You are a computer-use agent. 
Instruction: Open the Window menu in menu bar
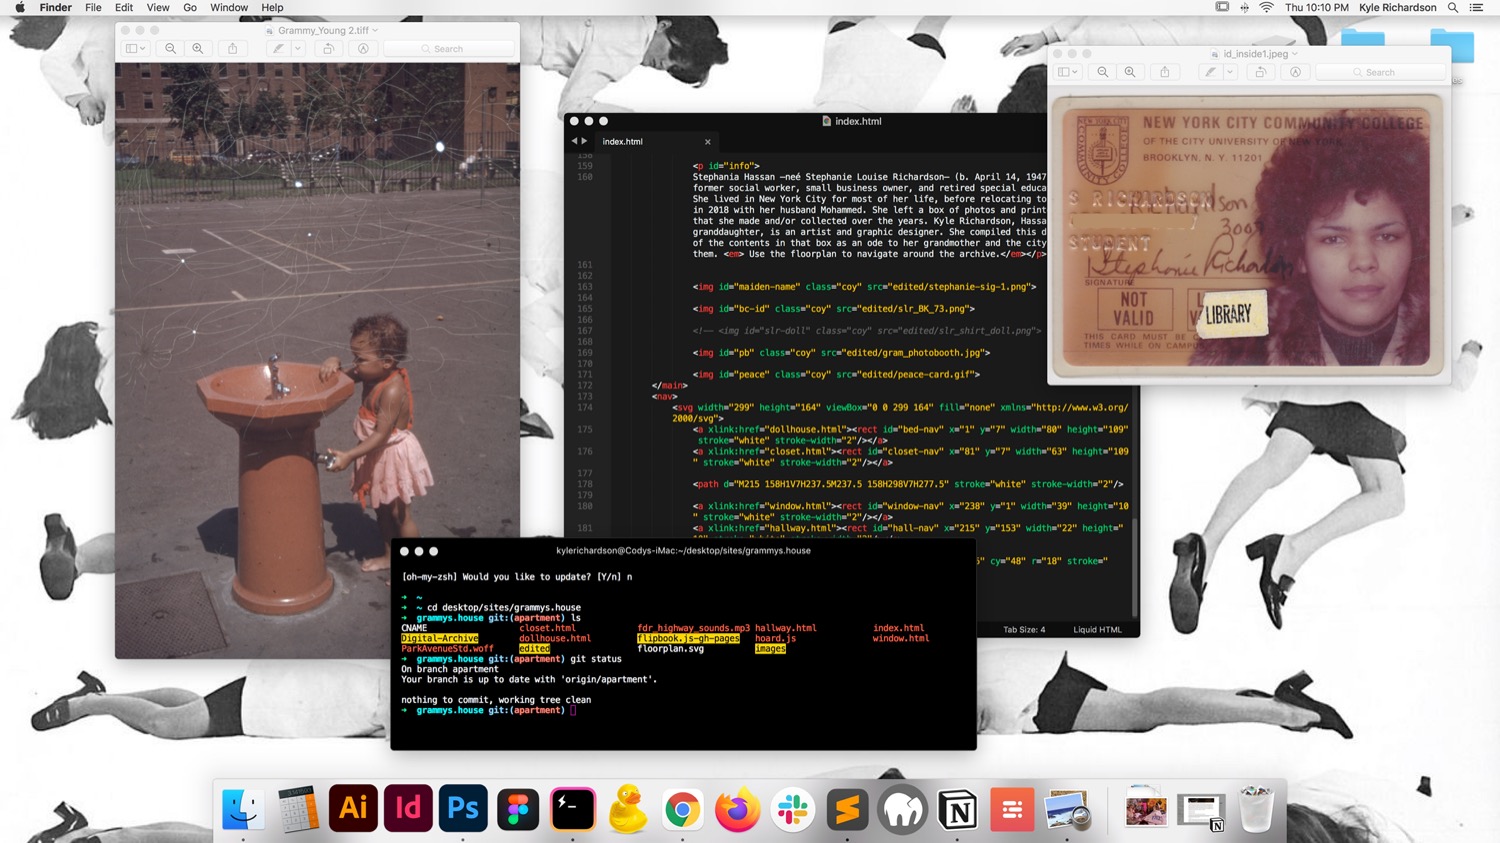[228, 8]
